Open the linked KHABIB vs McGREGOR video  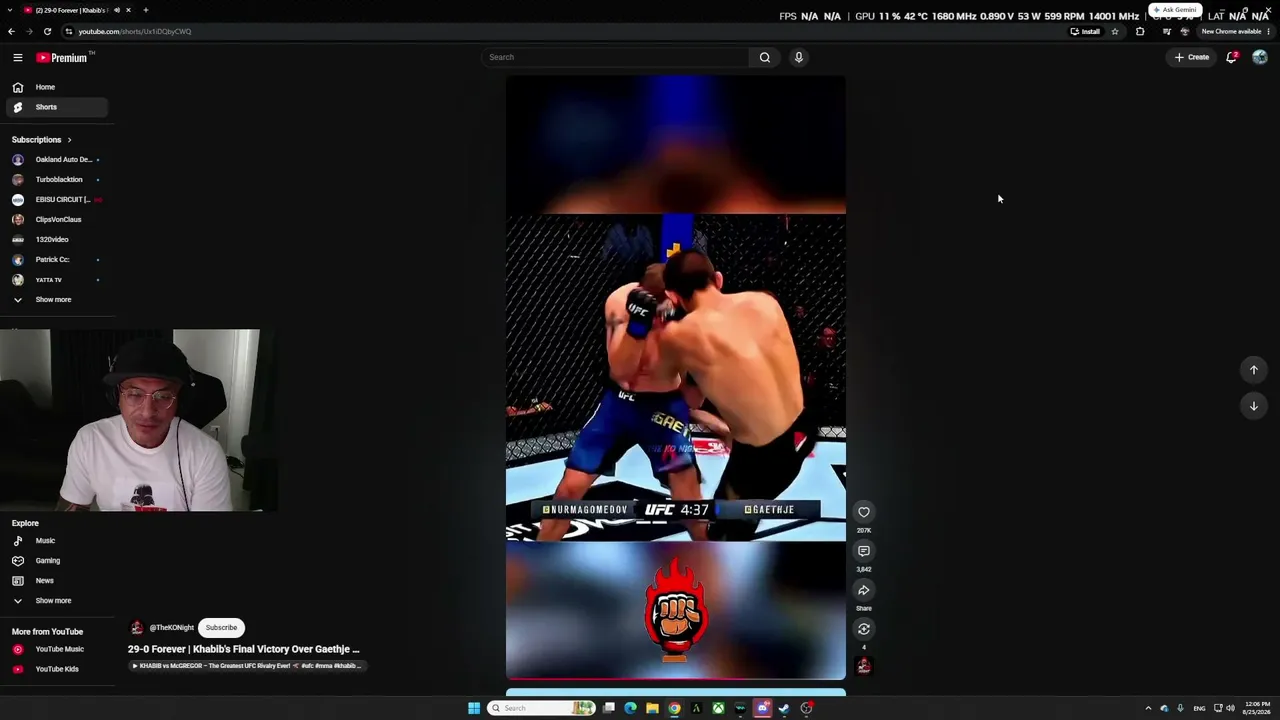click(x=247, y=666)
